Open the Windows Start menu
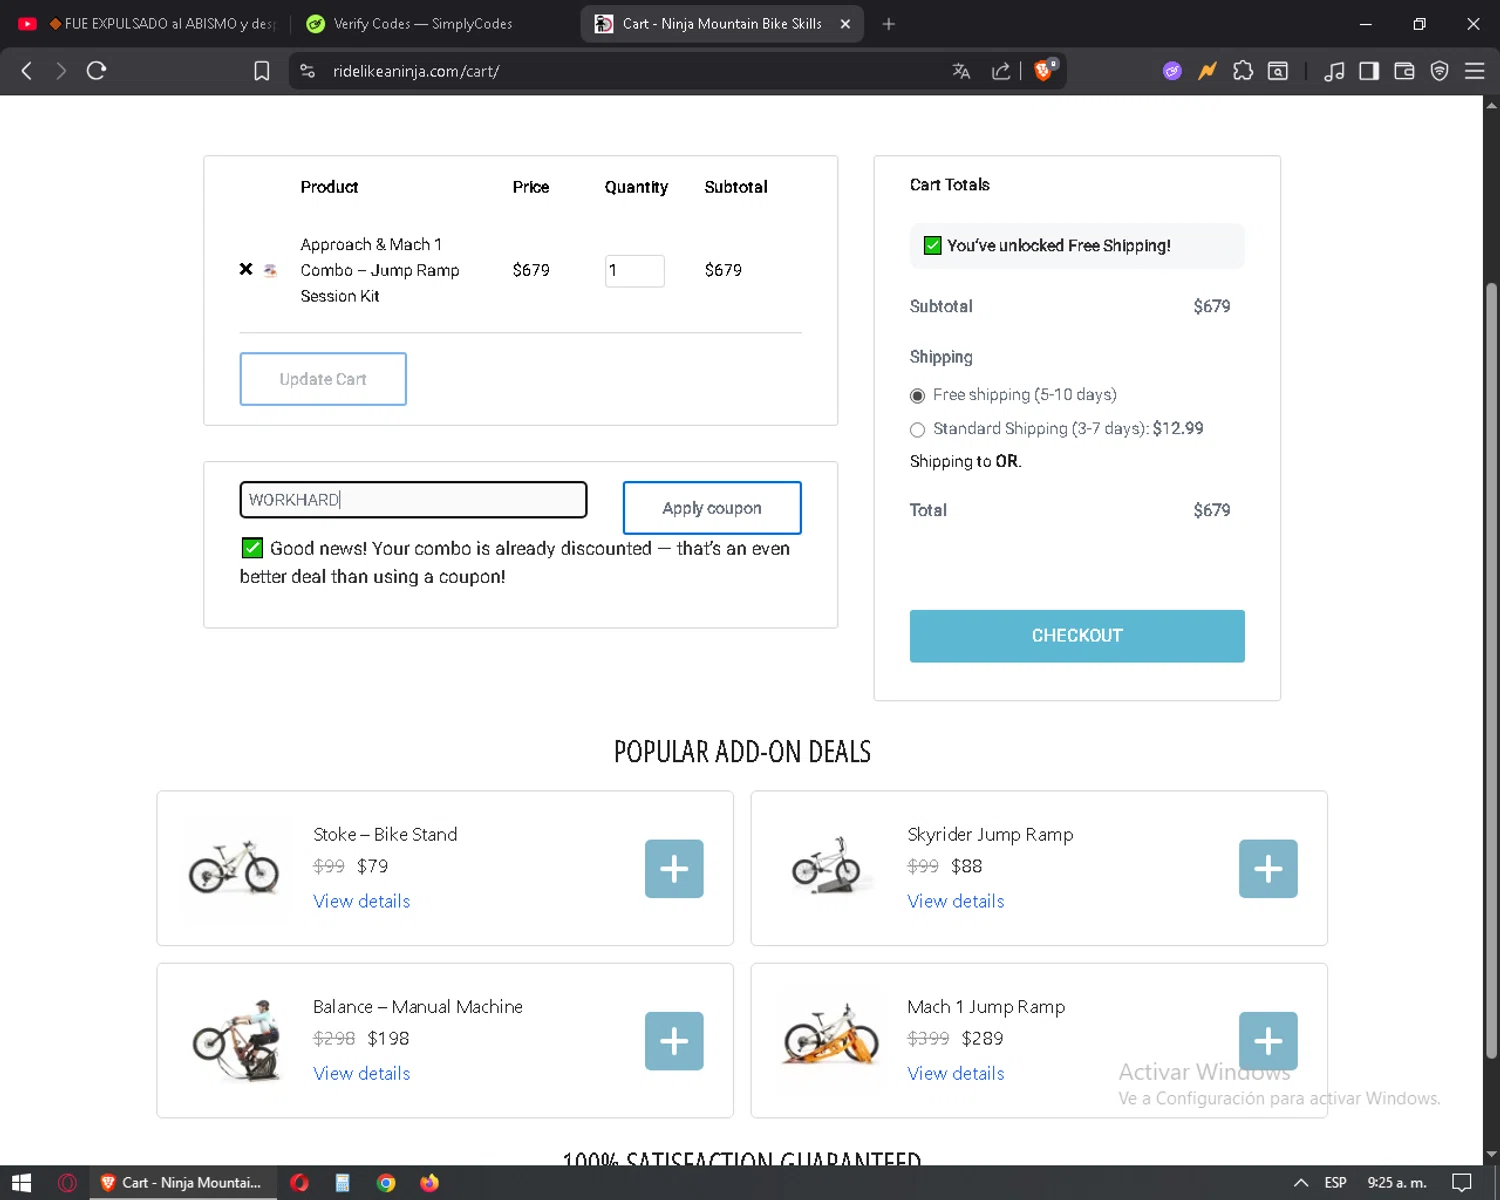 click(21, 1183)
